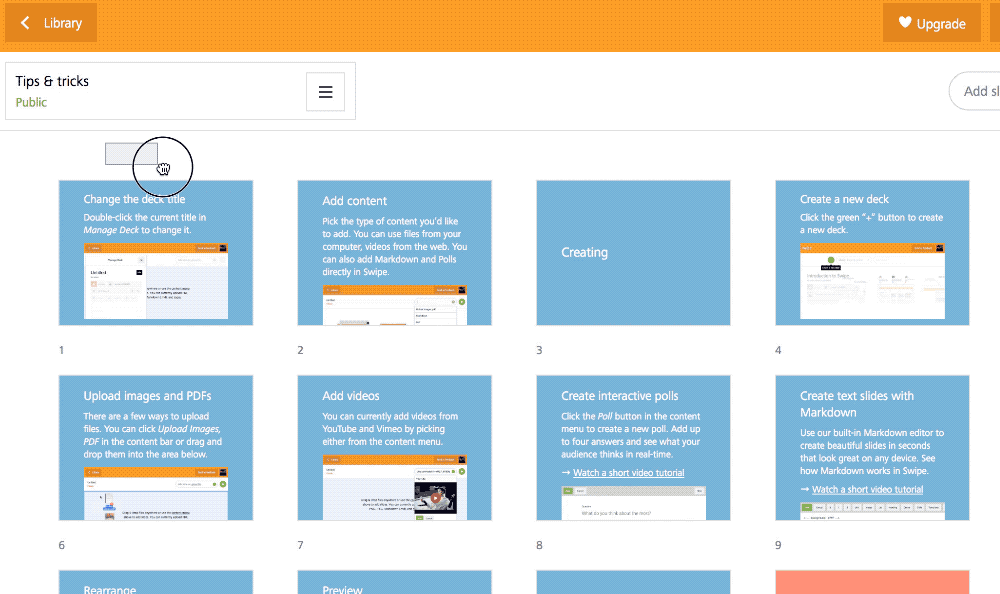This screenshot has width=1000, height=594.
Task: Select the 'Create interactive polls' slide
Action: tap(633, 430)
